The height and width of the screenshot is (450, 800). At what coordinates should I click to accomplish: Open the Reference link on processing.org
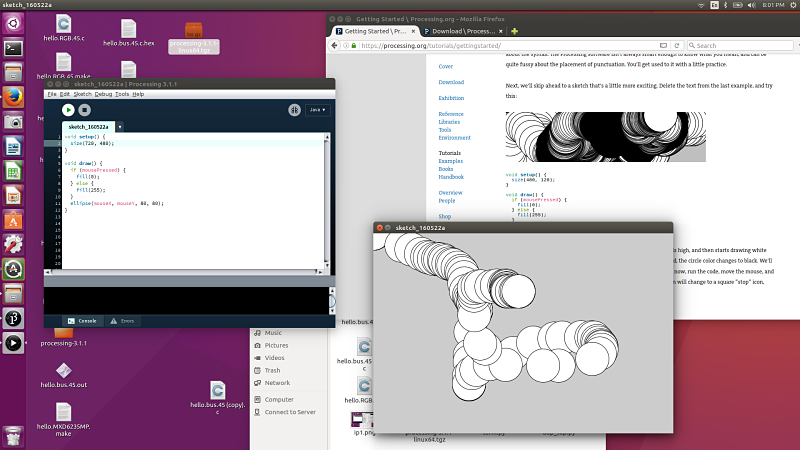pos(451,114)
